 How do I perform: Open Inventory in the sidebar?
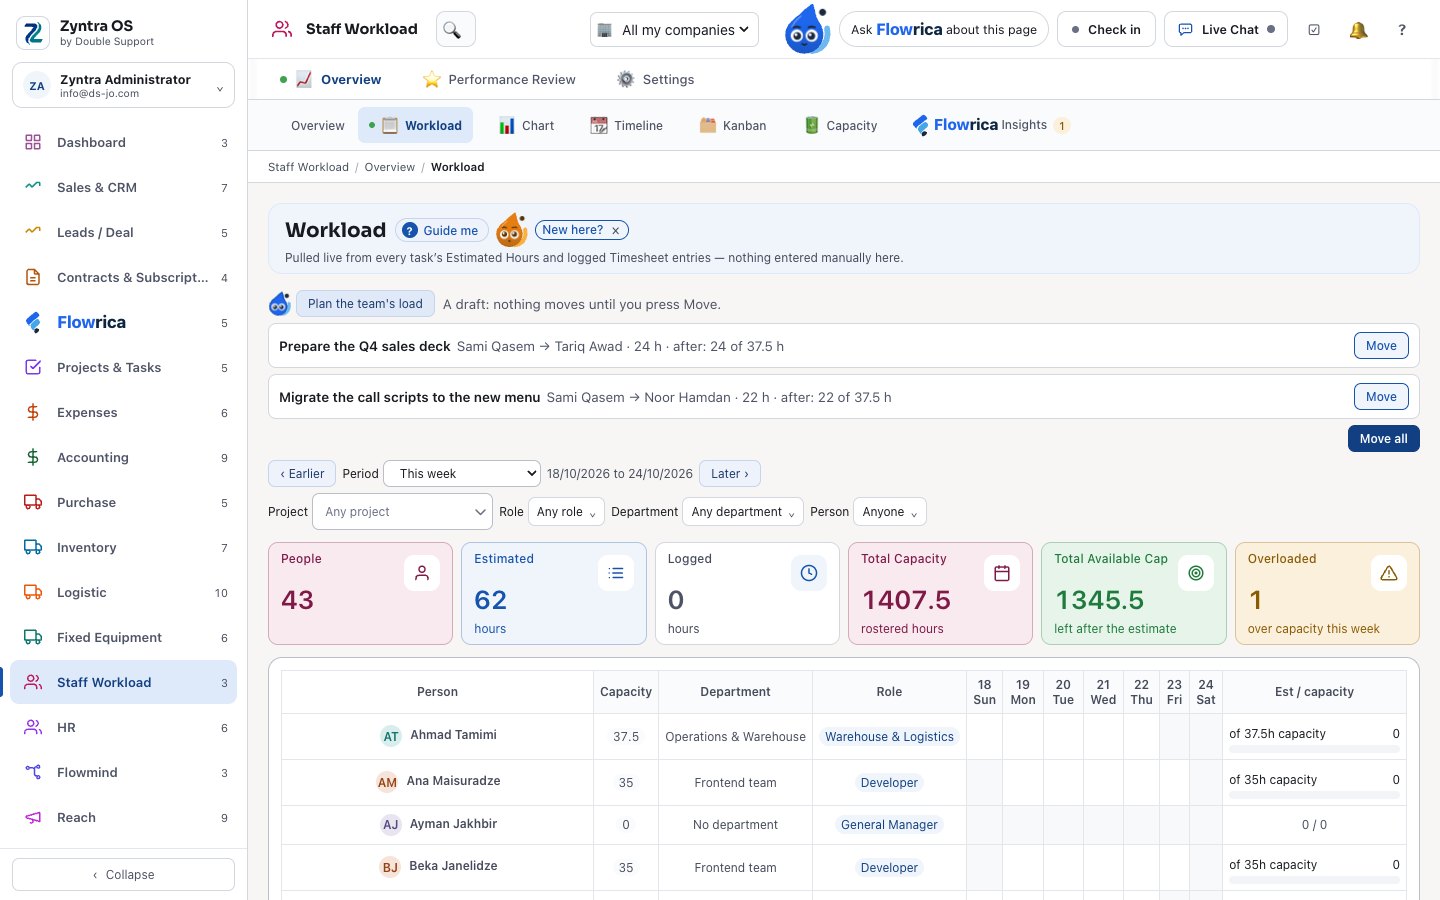point(124,548)
